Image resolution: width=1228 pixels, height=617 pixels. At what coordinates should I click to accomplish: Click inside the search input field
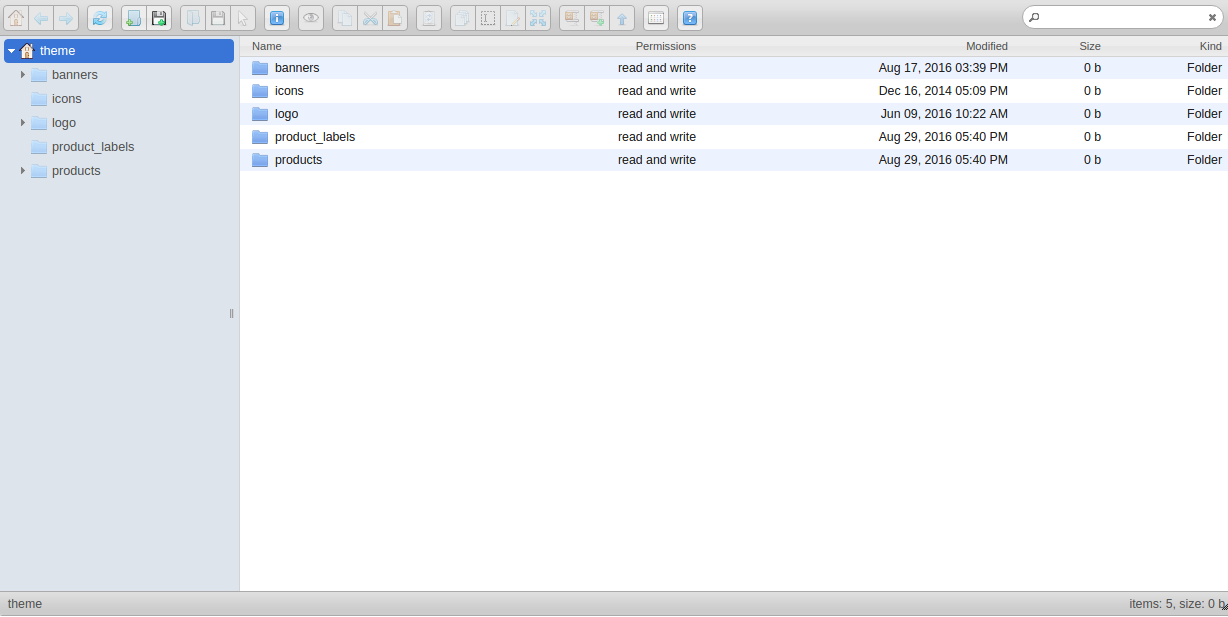1122,17
